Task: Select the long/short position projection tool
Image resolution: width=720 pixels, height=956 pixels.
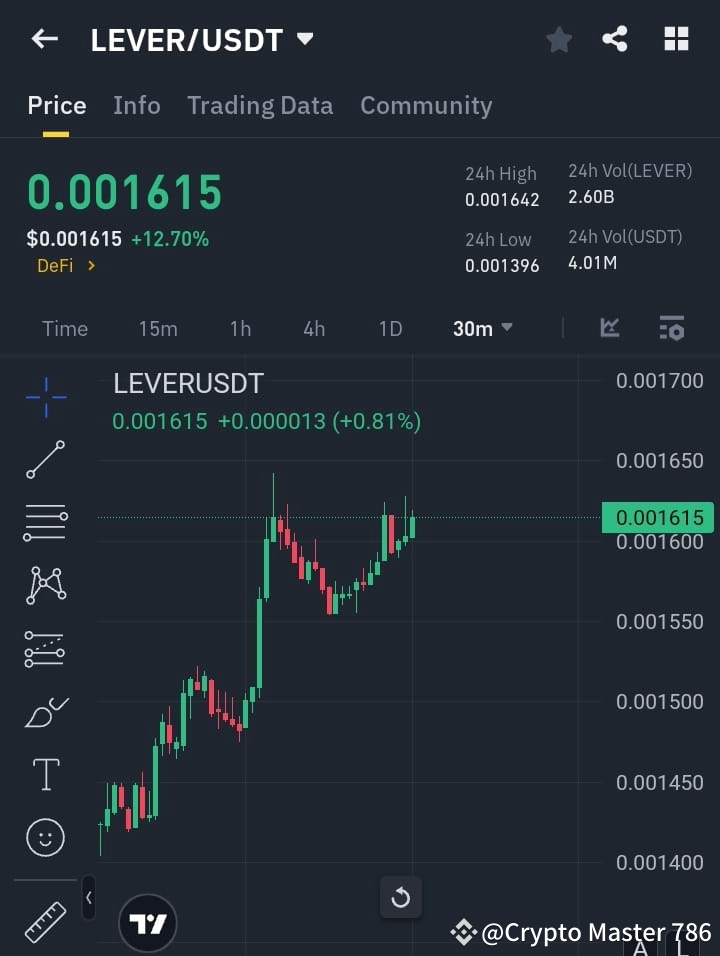Action: point(45,649)
